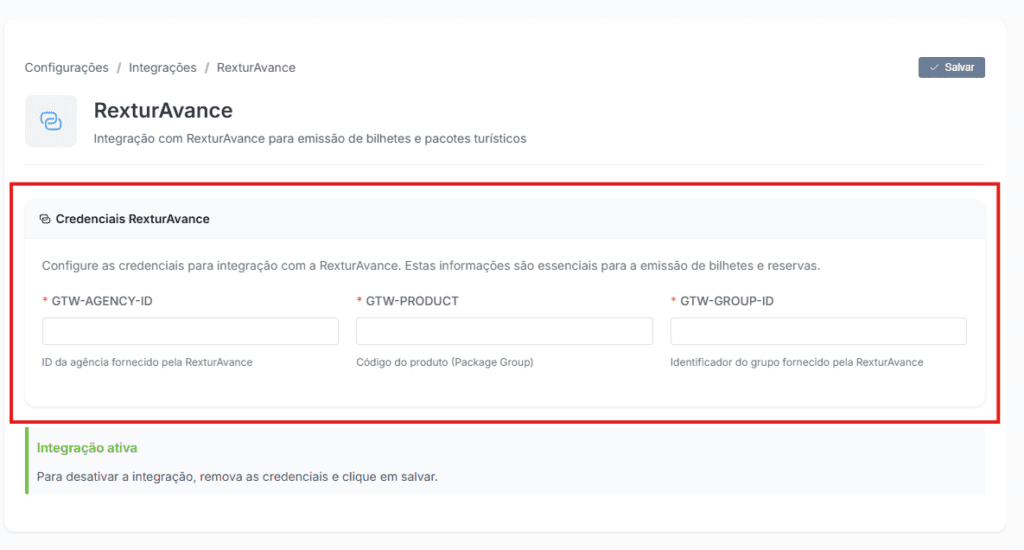Click the GTW-PRODUCT label

pos(412,301)
